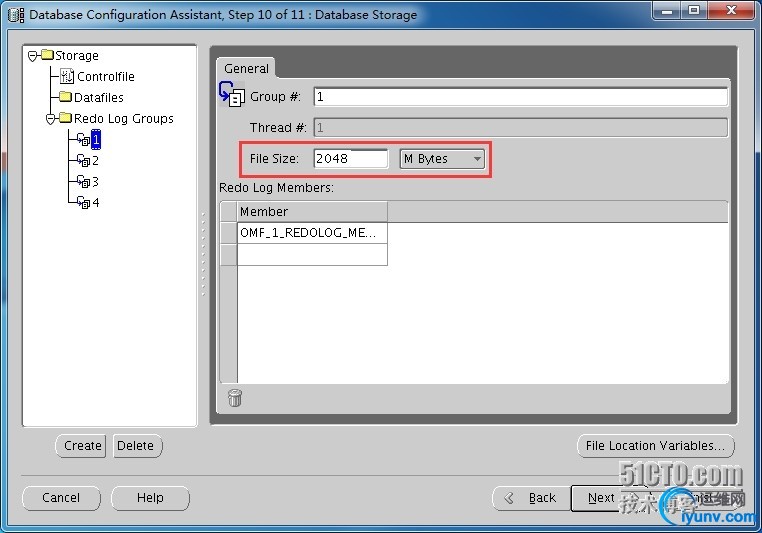762x533 pixels.
Task: Click the File Size value field
Action: (x=350, y=159)
